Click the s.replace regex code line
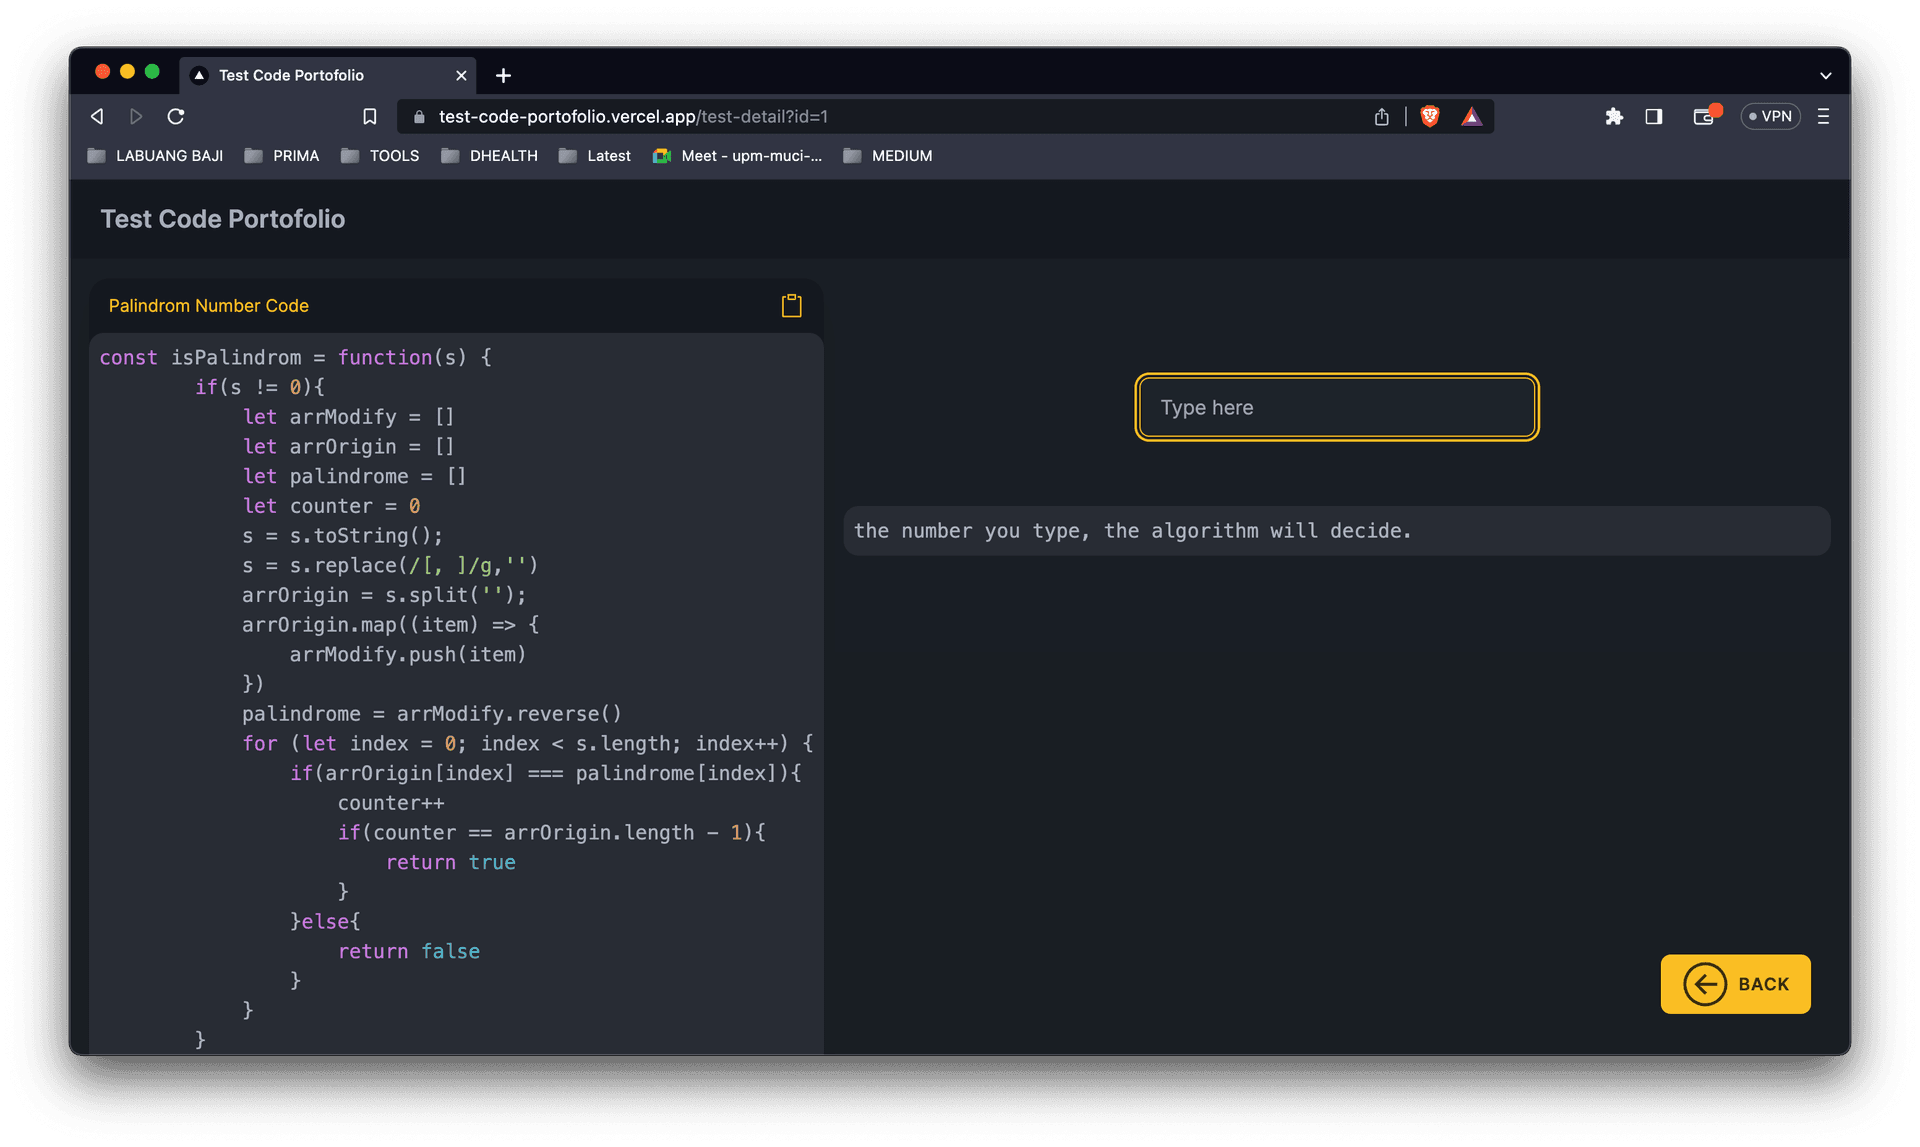Screen dimensions: 1920x1147 point(390,566)
